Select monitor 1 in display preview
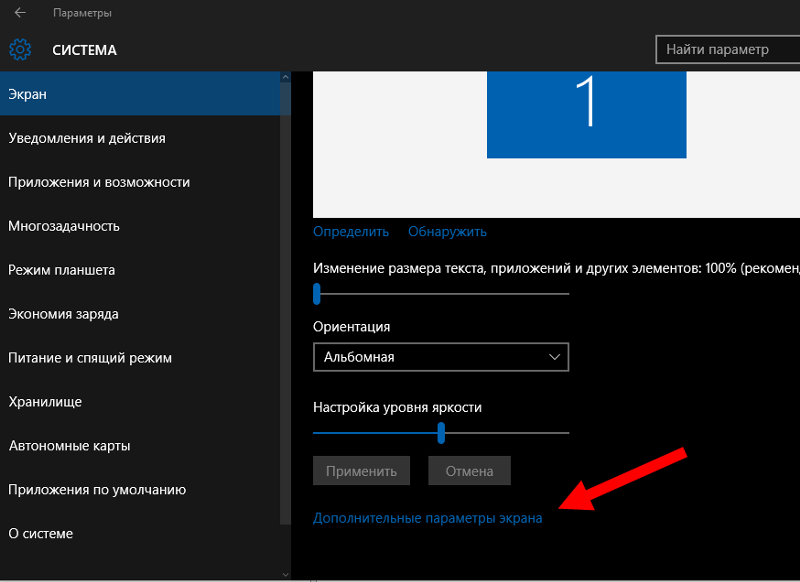This screenshot has height=582, width=800. point(586,115)
